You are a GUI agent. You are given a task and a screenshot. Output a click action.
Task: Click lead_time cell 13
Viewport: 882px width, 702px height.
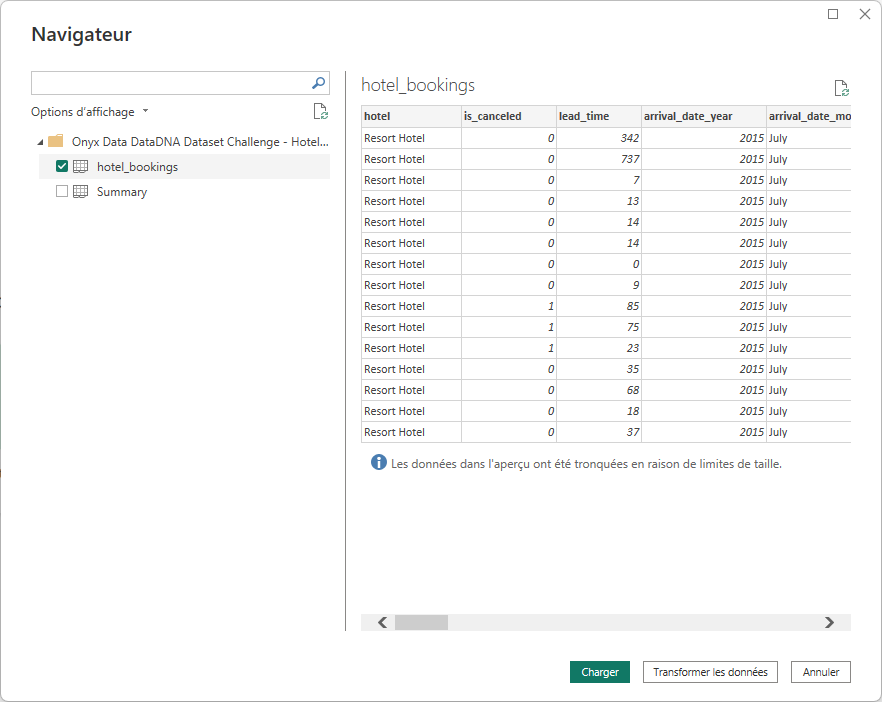pos(599,201)
